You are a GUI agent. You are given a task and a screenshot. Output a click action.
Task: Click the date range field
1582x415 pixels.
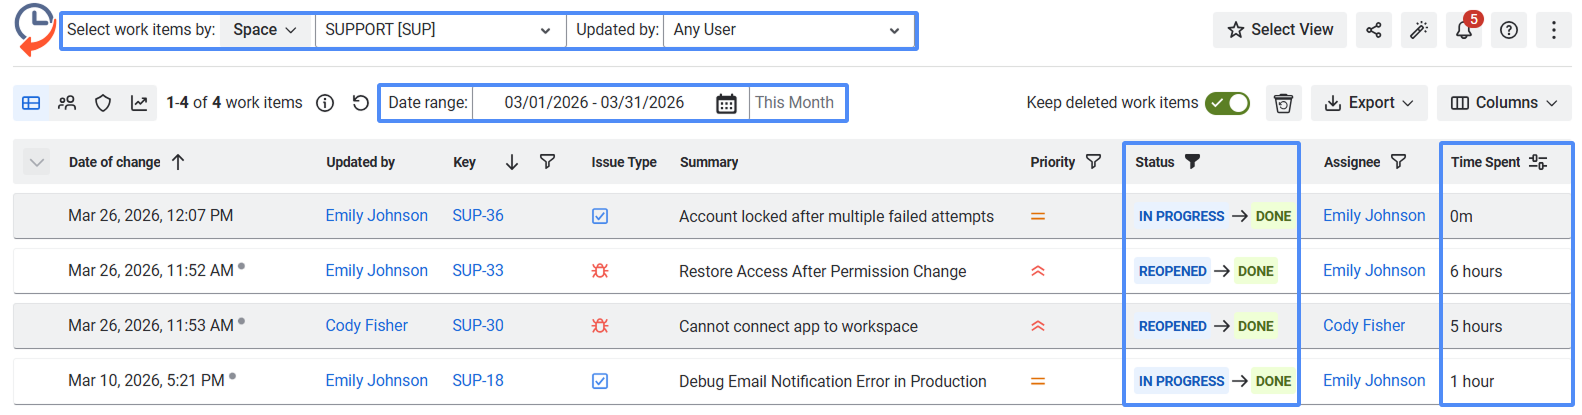(x=594, y=103)
